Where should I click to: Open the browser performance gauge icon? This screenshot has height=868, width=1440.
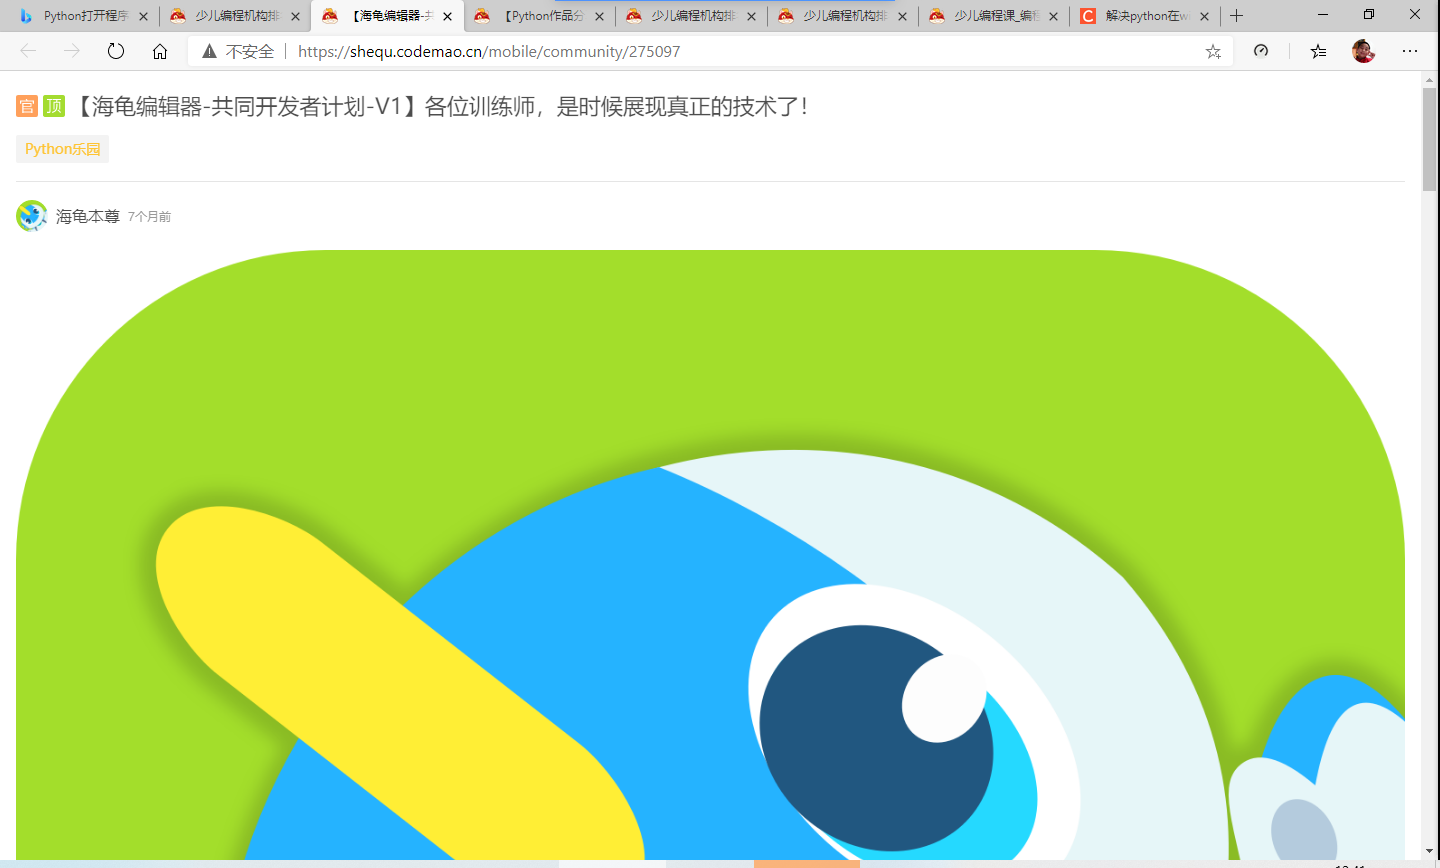pos(1261,51)
